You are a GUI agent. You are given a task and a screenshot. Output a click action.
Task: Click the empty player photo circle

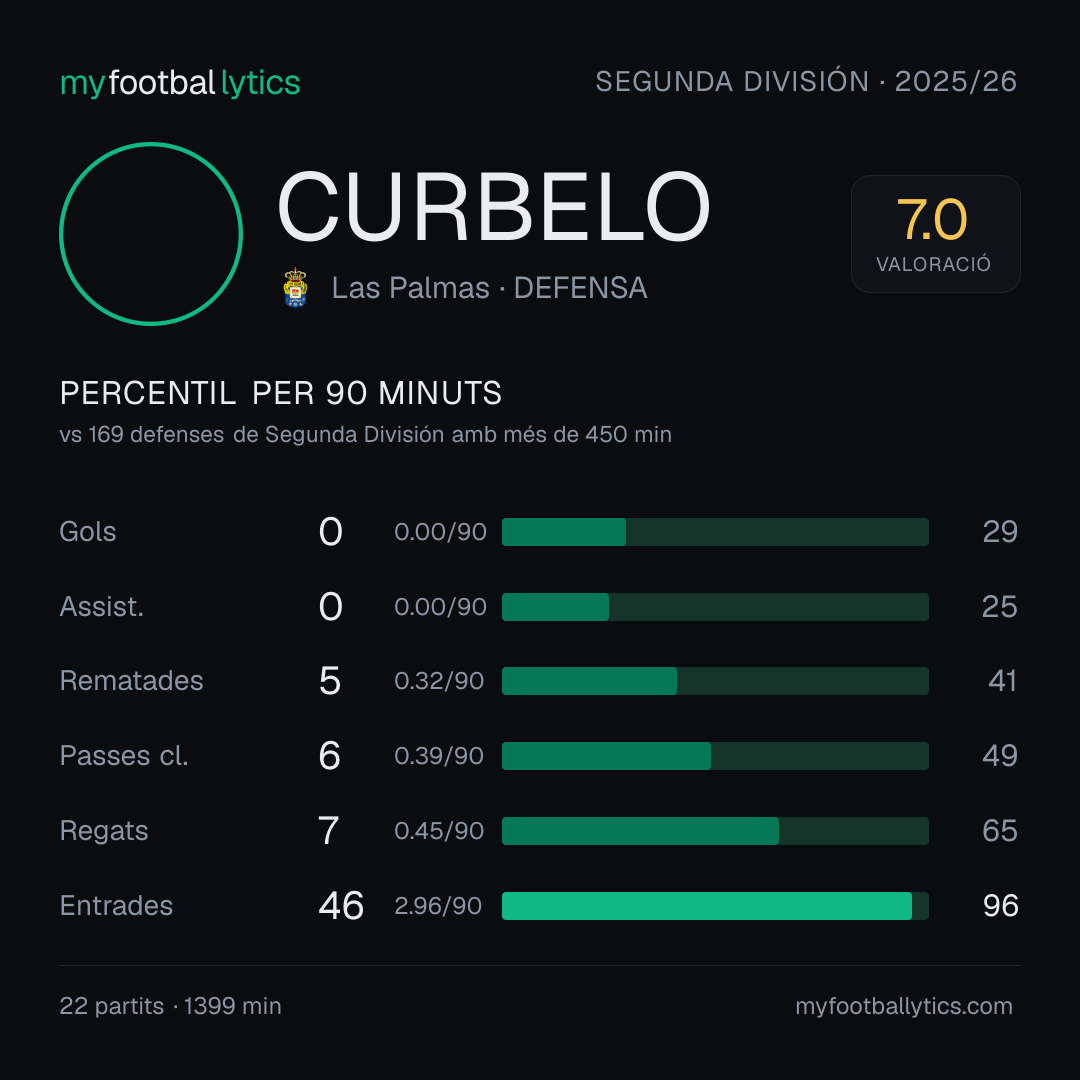151,234
